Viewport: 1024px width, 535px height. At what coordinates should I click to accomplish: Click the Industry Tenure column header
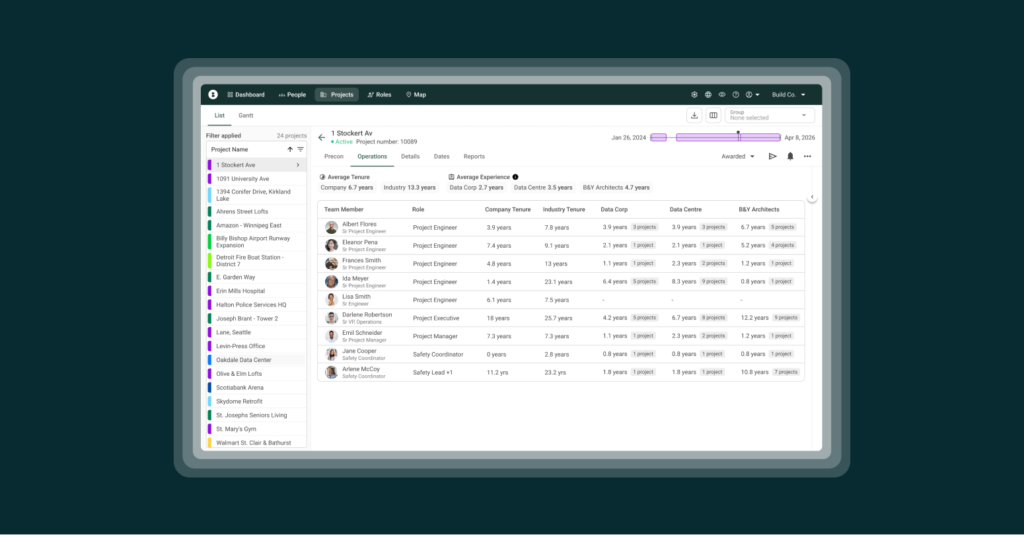[564, 210]
